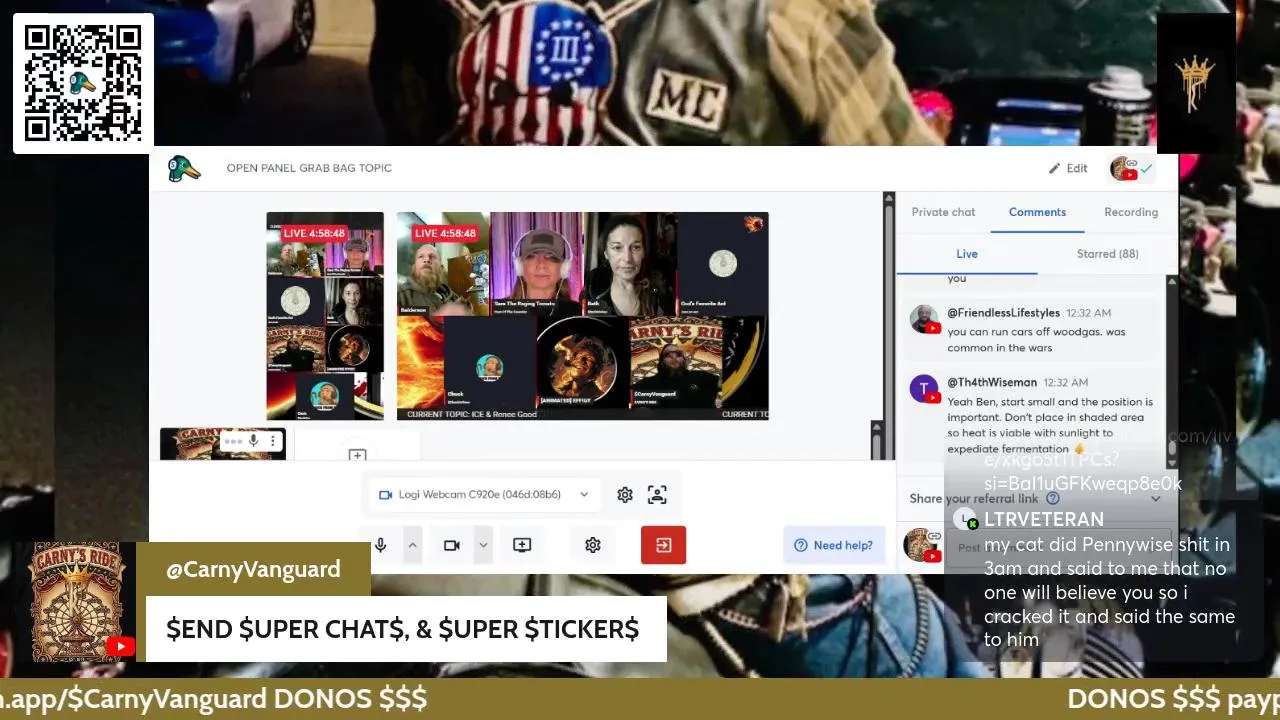Click the small live preview on the left
Image resolution: width=1280 pixels, height=720 pixels.
point(325,316)
